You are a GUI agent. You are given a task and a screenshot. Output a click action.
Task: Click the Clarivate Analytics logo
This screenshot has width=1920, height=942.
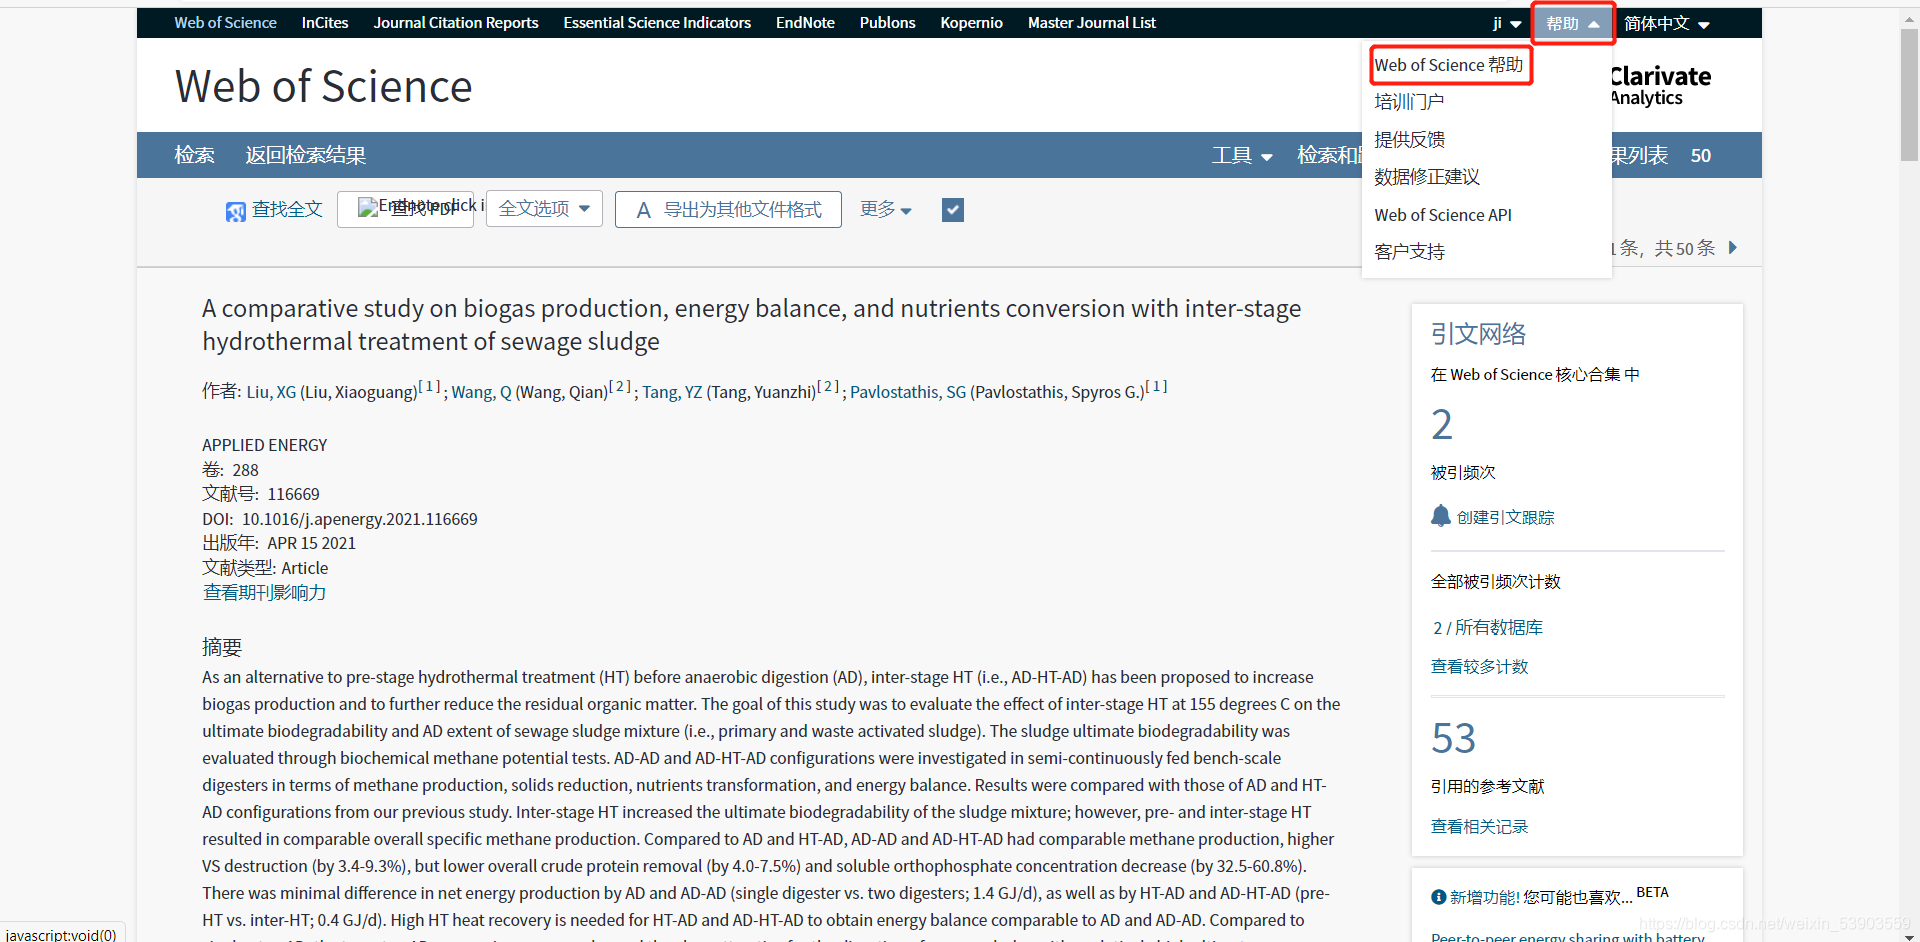pos(1660,86)
